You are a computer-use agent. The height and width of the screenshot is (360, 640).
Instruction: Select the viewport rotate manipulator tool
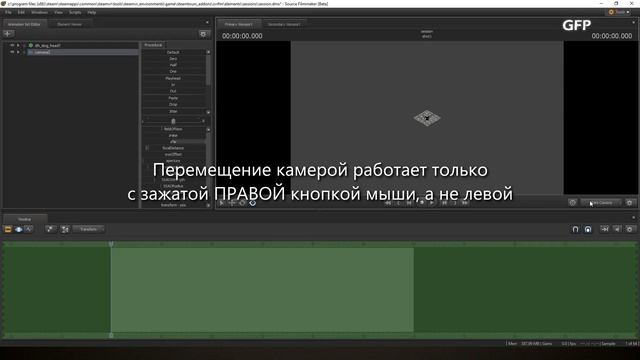pyautogui.click(x=242, y=203)
